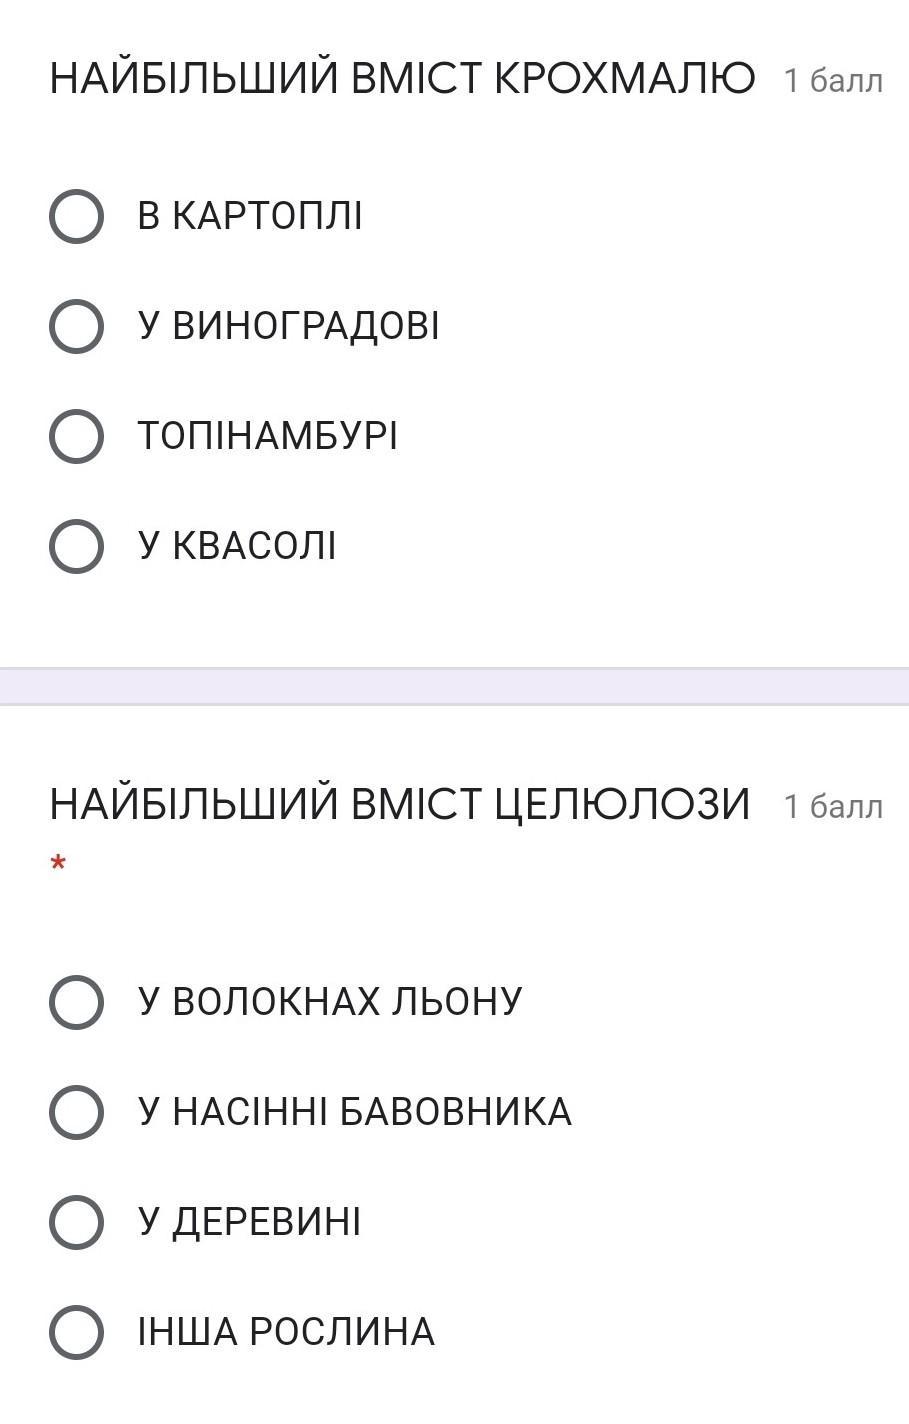Click the 1 балл label beside ЦЕЛЮЛОЗИ question
The height and width of the screenshot is (1424, 909).
pos(833,806)
